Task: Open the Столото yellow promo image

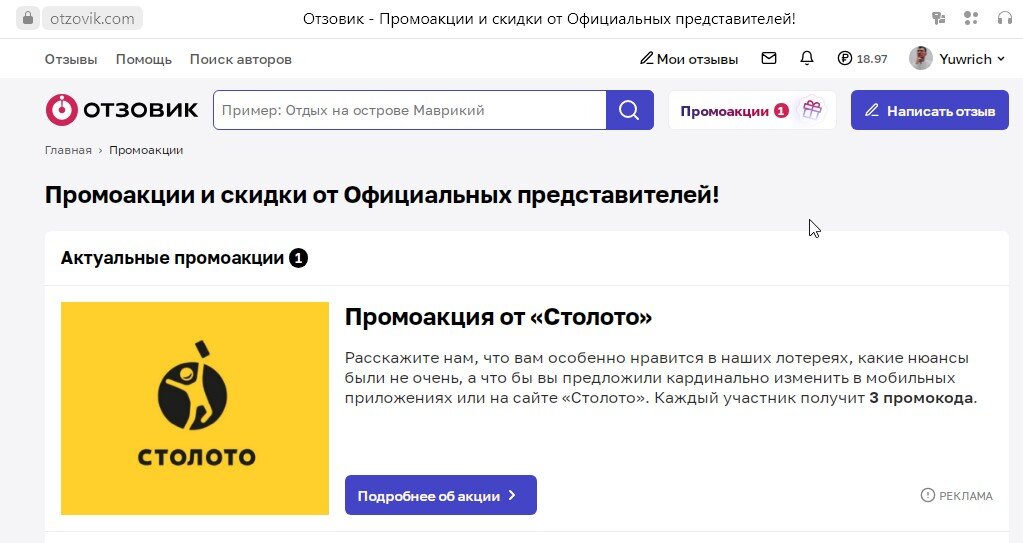Action: 195,408
